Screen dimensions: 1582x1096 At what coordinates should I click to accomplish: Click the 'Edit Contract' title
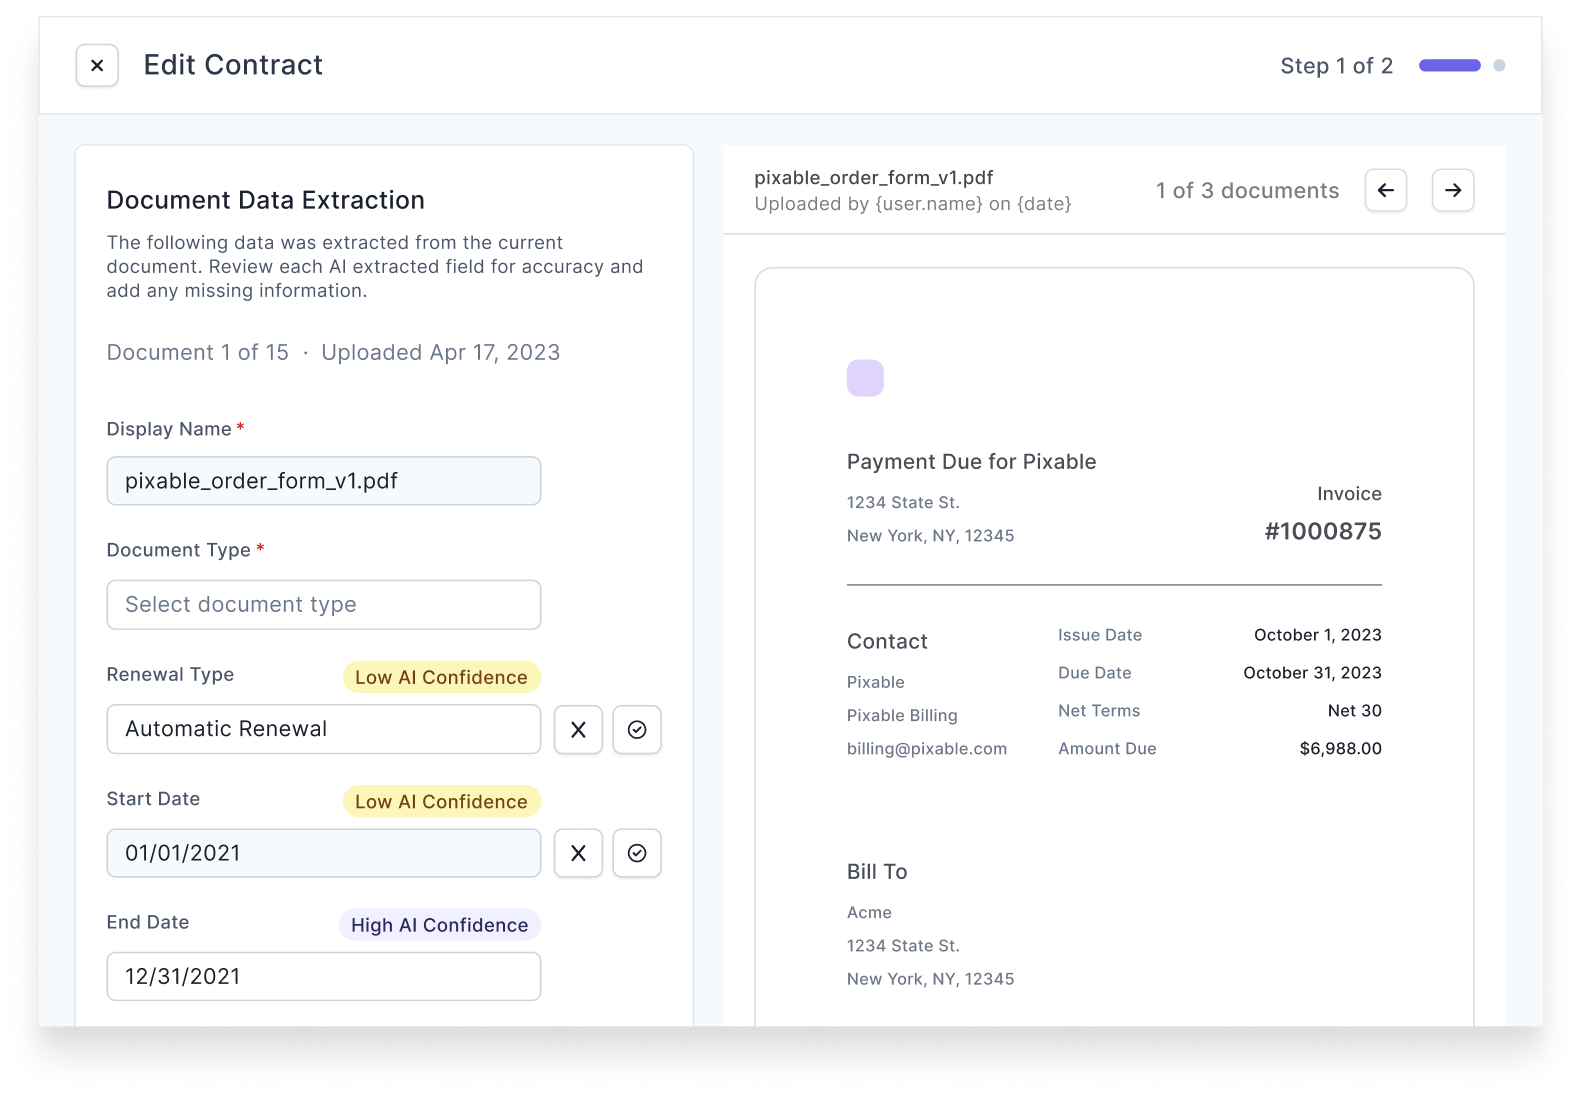[233, 65]
